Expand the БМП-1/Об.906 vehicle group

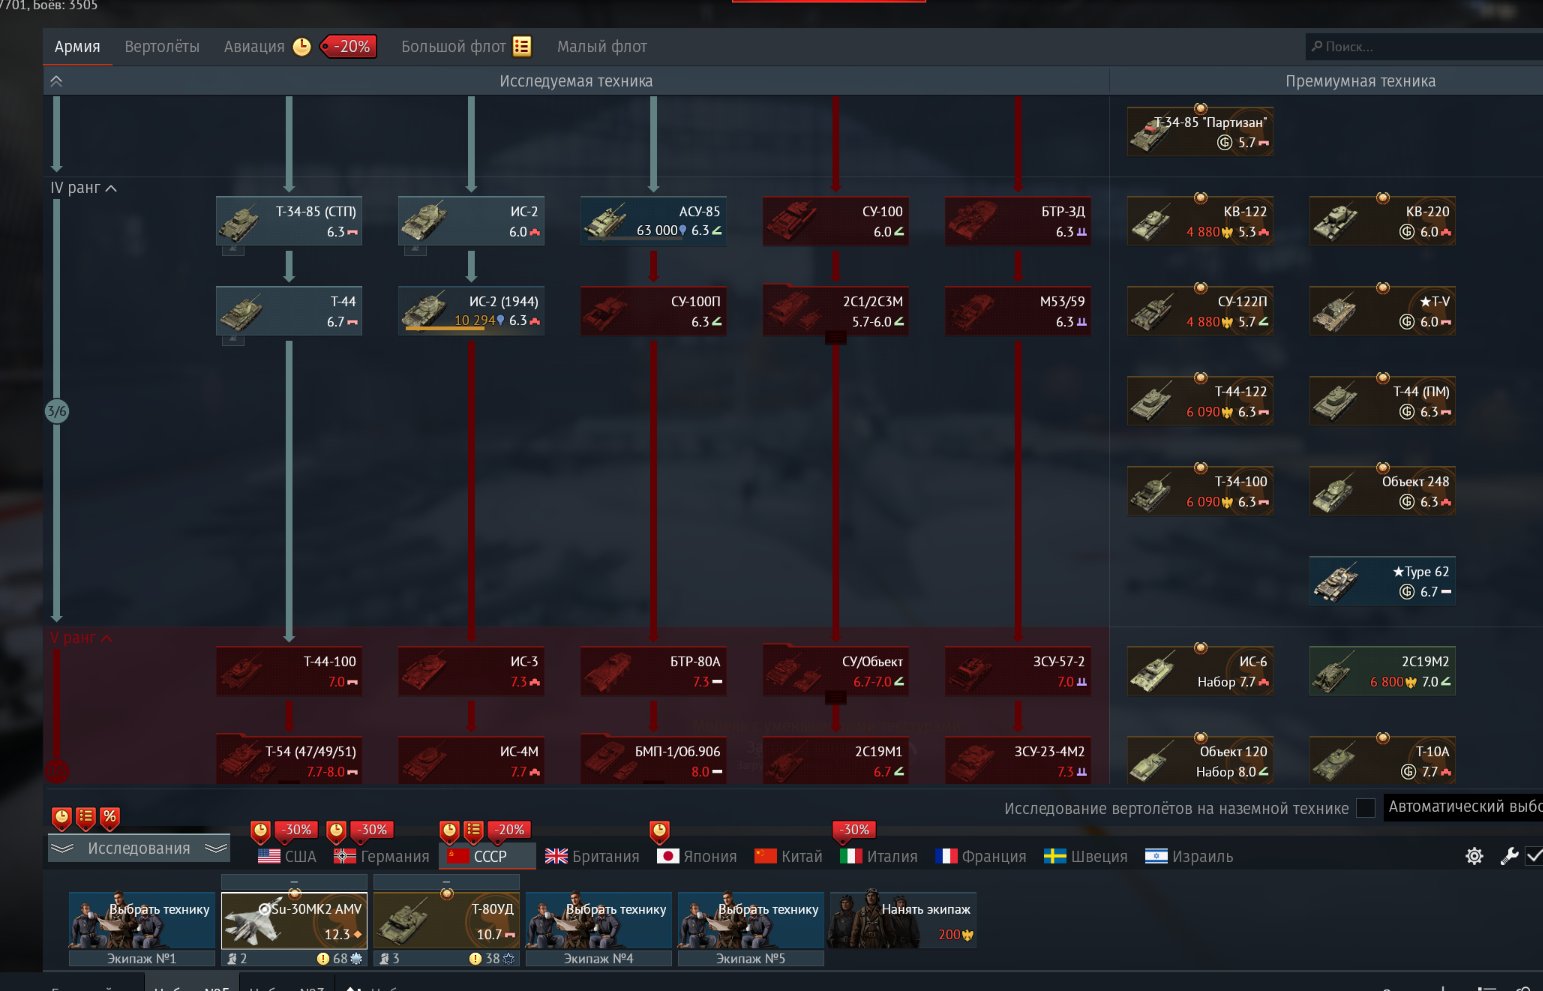[x=653, y=761]
